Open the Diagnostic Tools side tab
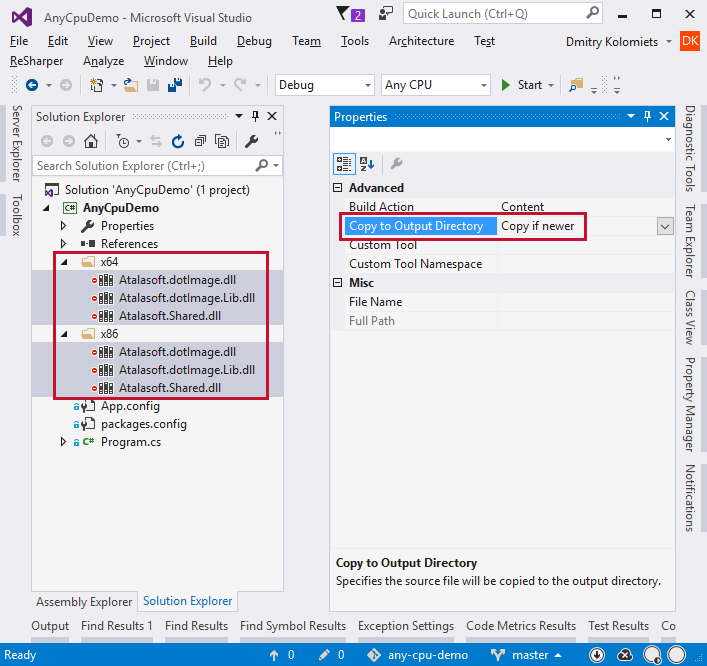Viewport: 707px width, 666px height. tap(690, 148)
